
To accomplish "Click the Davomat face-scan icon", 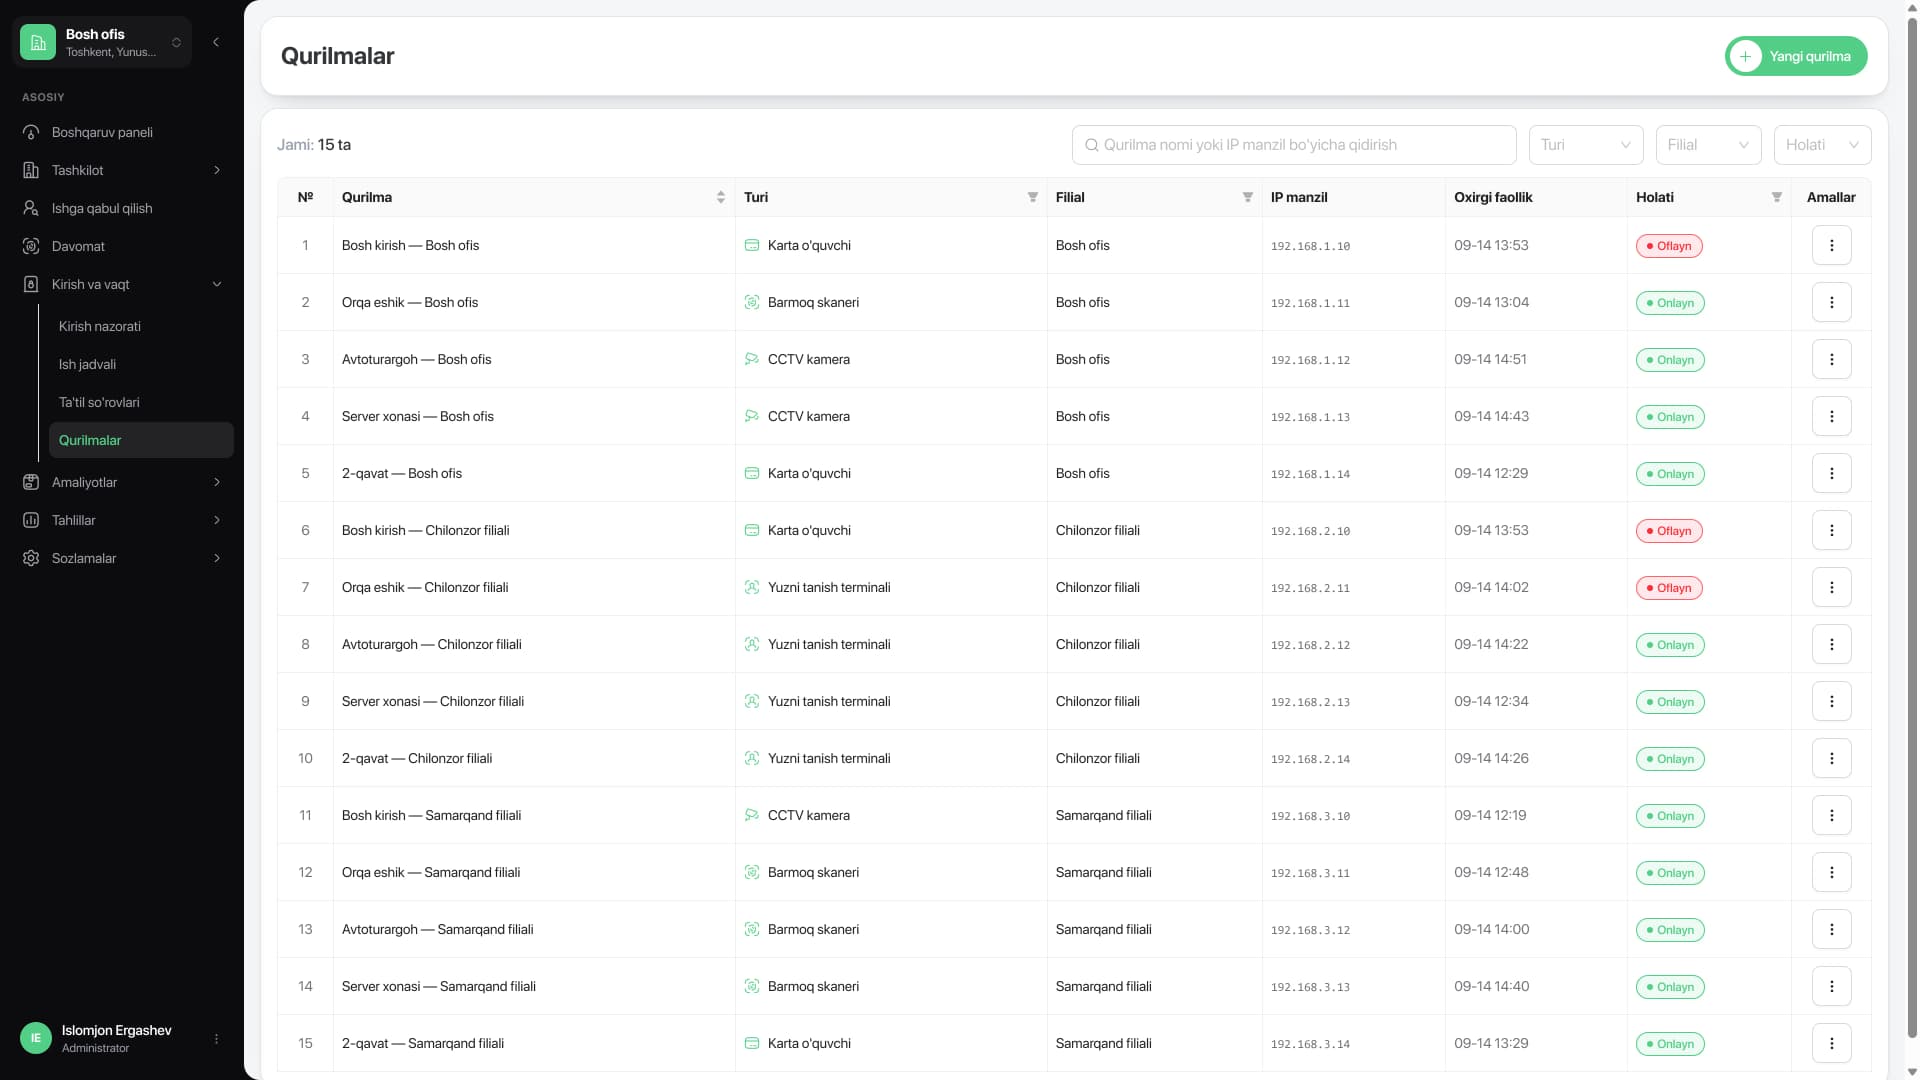I will 31,246.
